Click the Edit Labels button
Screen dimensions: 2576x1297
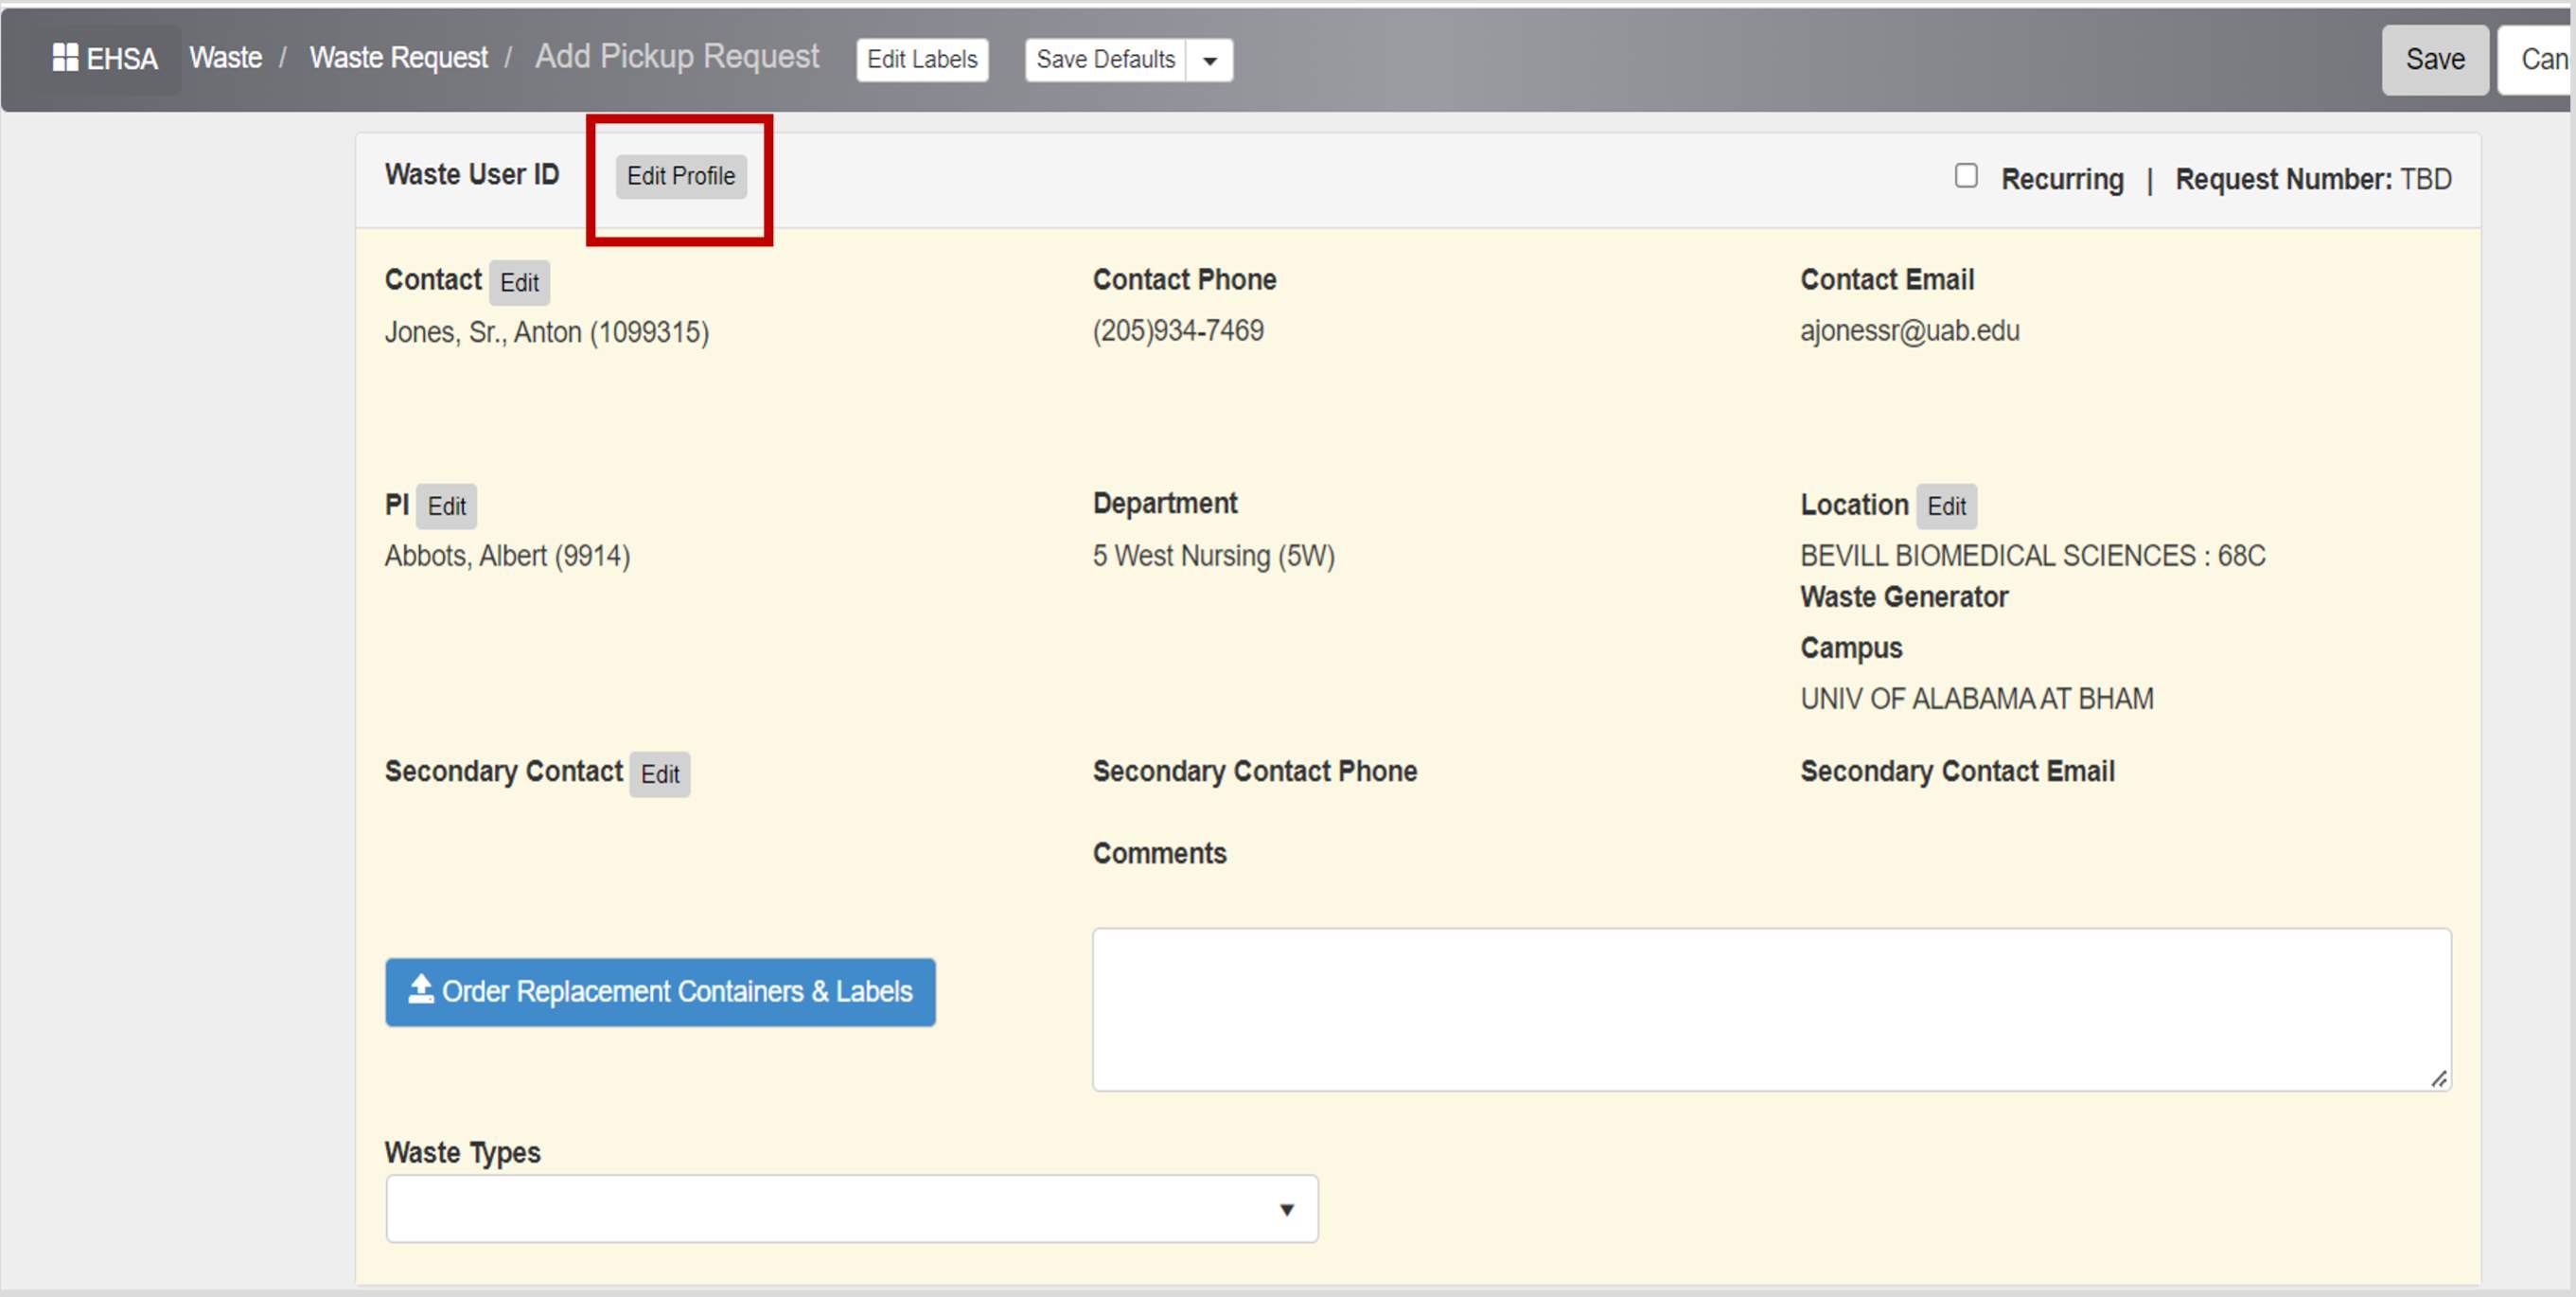click(x=921, y=60)
